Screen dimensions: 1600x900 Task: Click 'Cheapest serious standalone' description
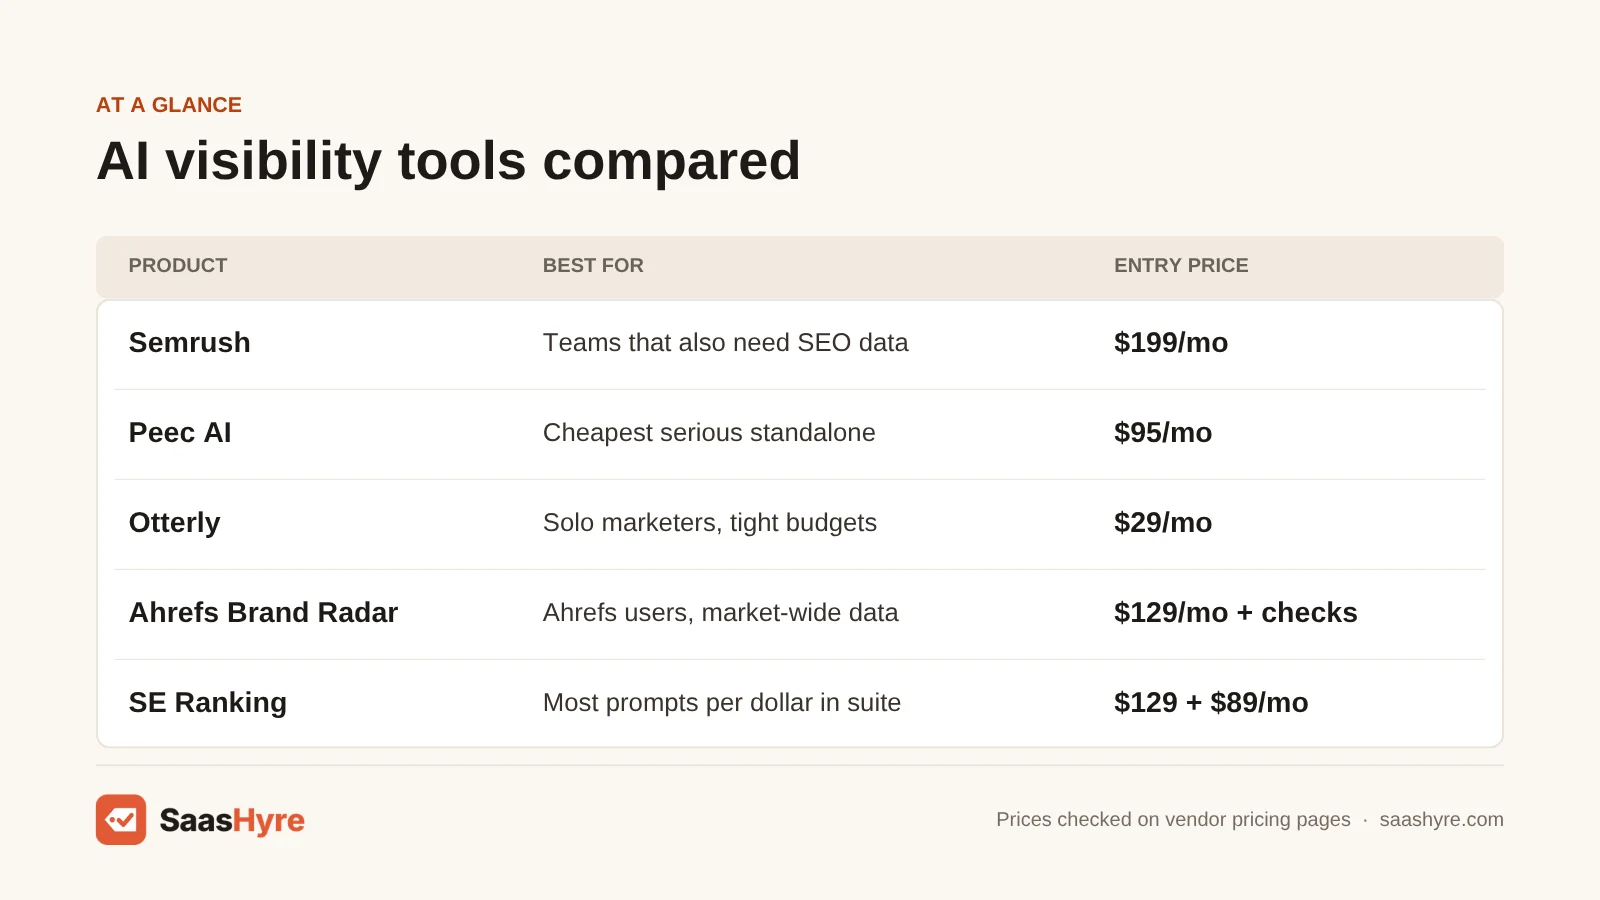coord(709,432)
